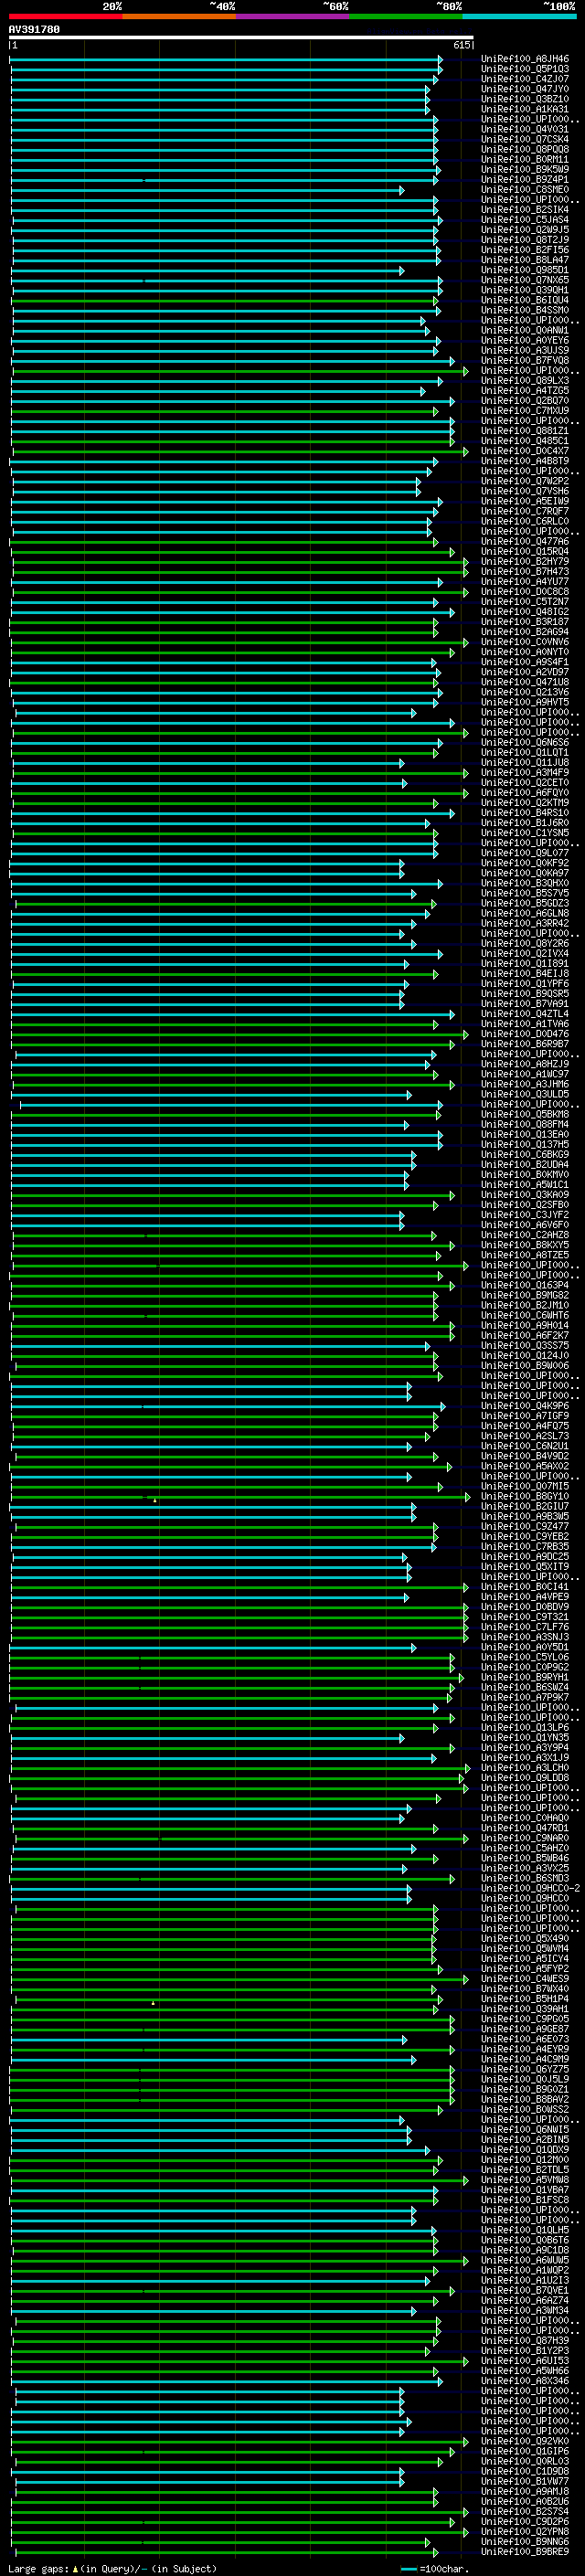Open hit UniRef100_Q47JY0

click(525, 89)
